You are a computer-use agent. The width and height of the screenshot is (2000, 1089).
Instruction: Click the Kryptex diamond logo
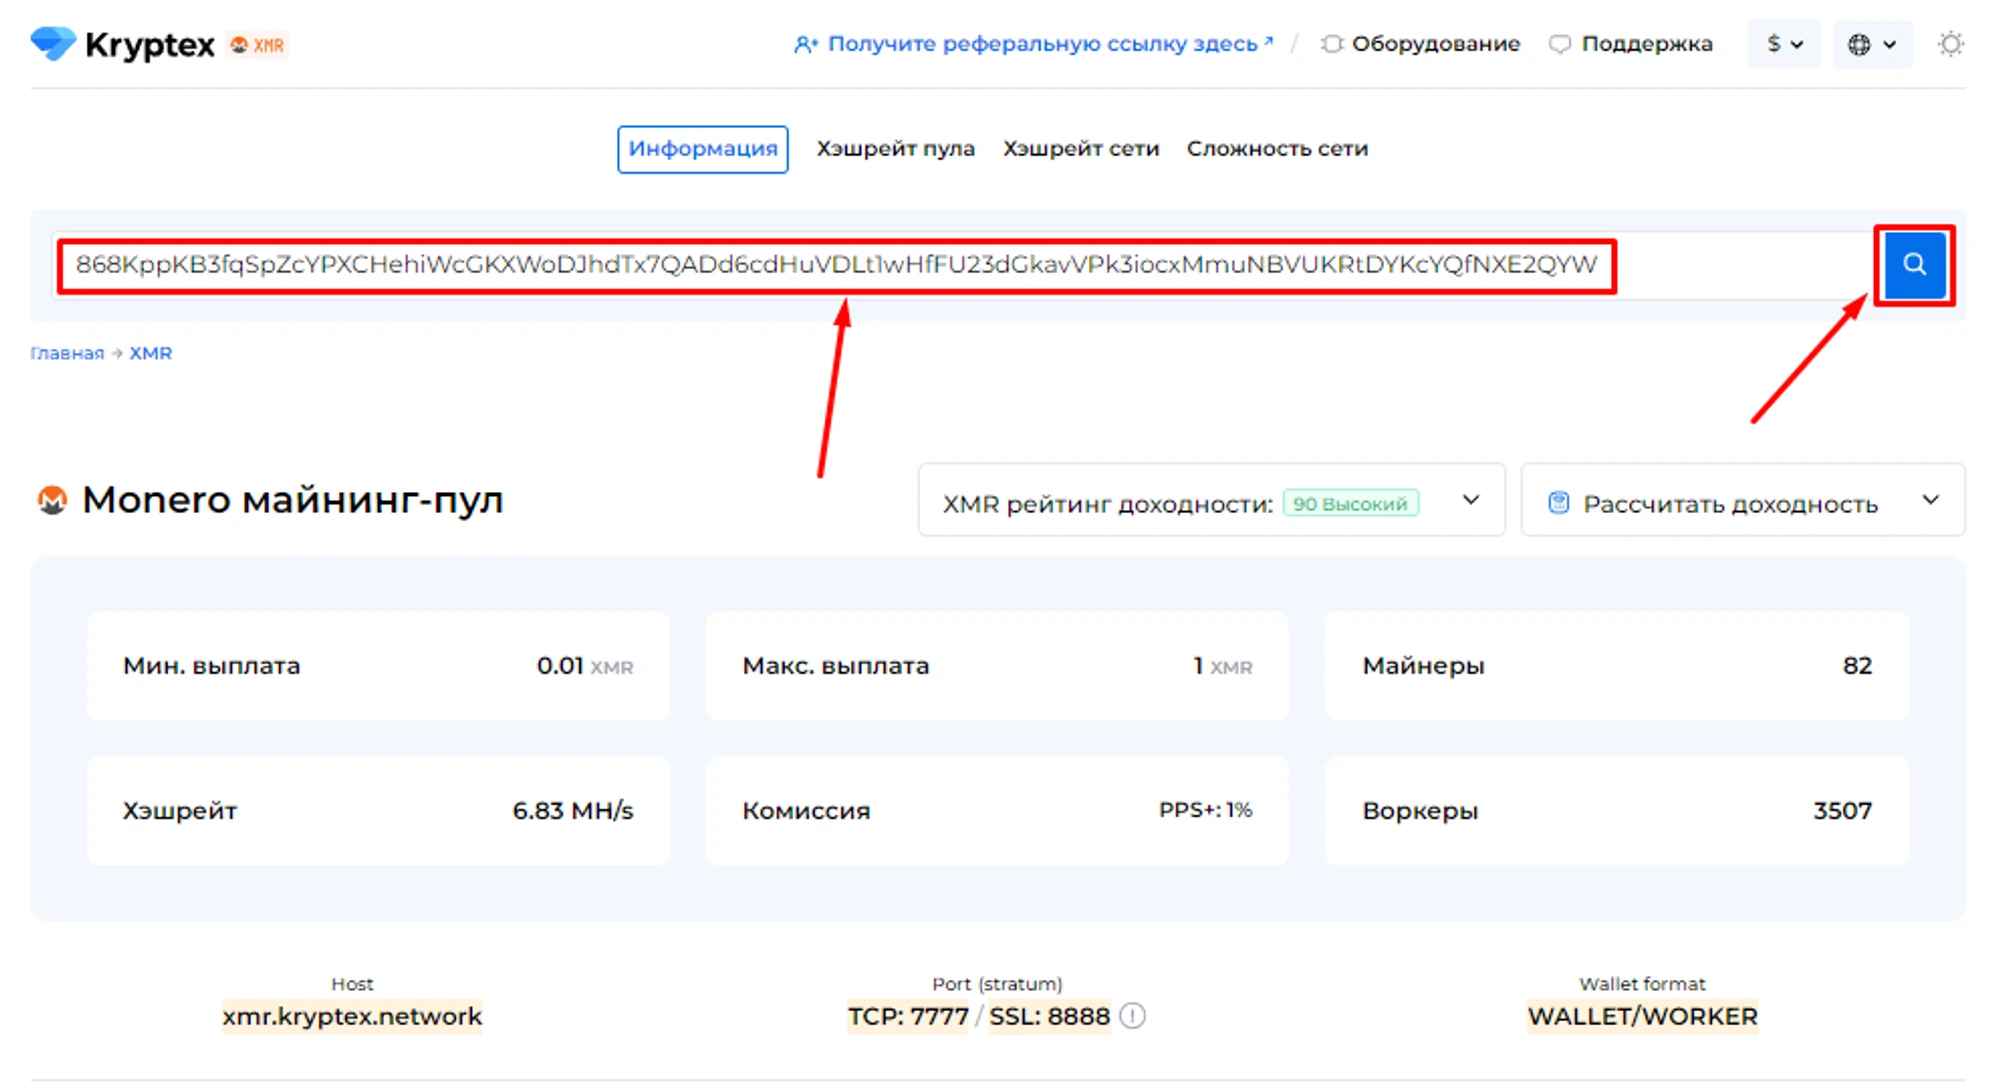[x=53, y=43]
